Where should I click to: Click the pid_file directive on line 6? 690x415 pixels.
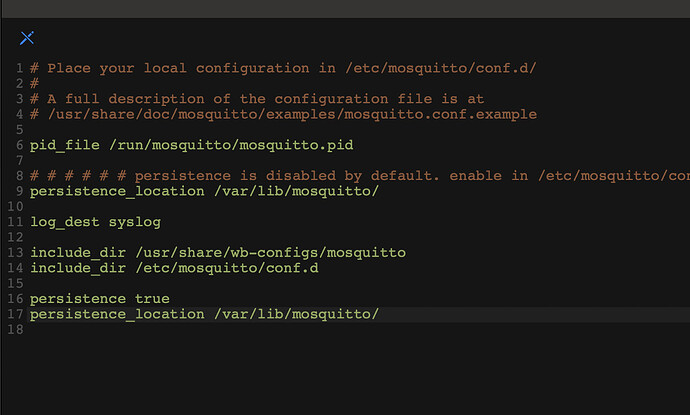65,145
